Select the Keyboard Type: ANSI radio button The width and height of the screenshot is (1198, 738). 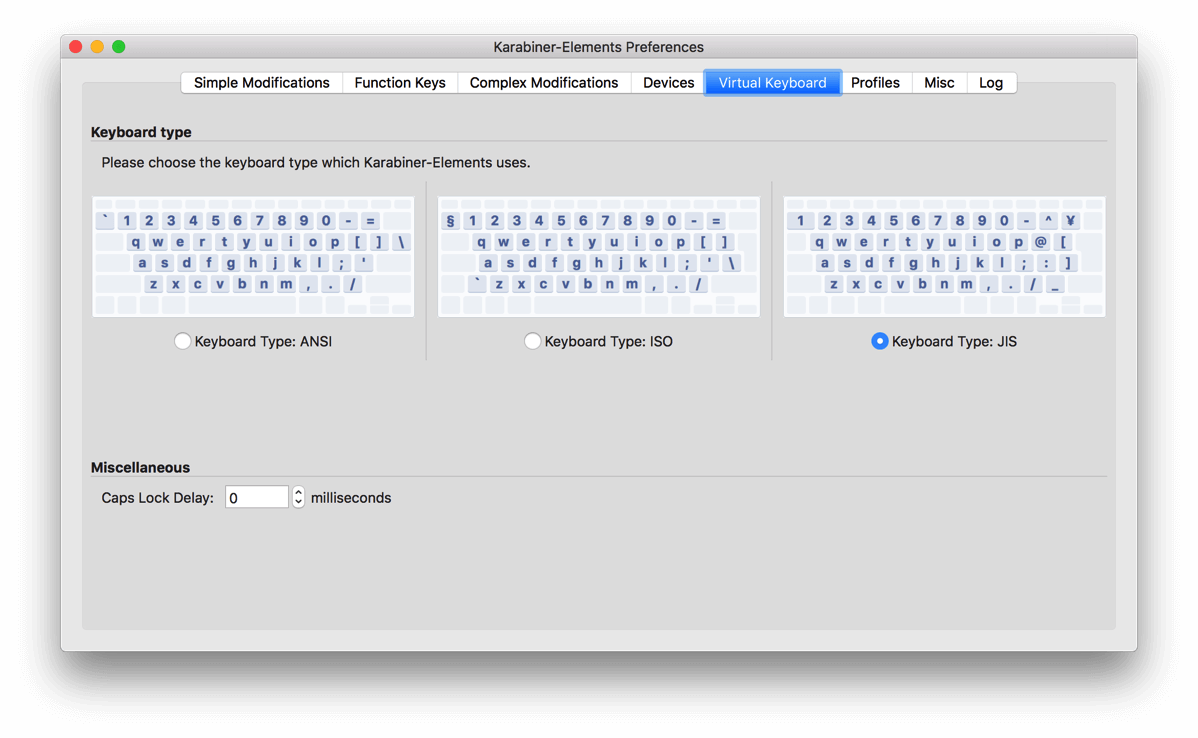click(x=183, y=341)
